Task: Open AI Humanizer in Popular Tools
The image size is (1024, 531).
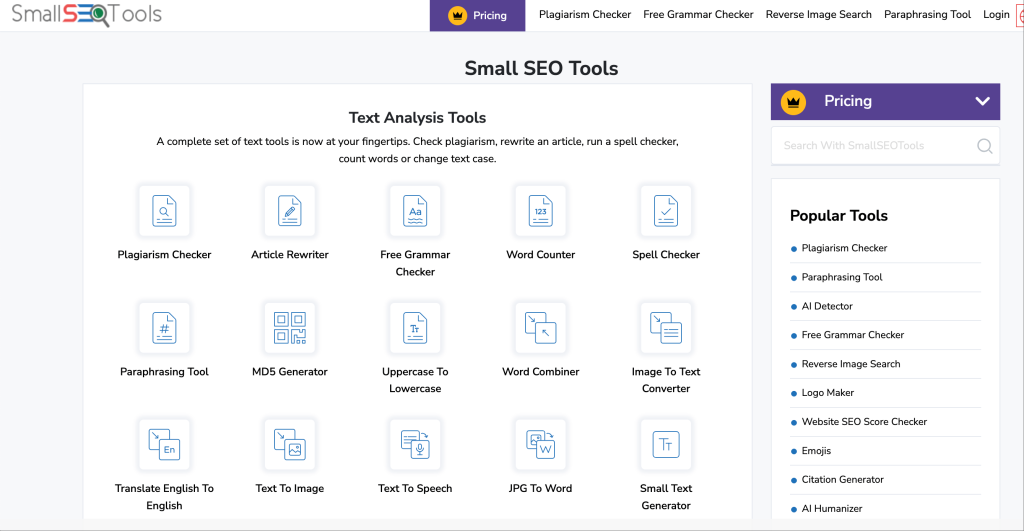Action: click(x=832, y=508)
